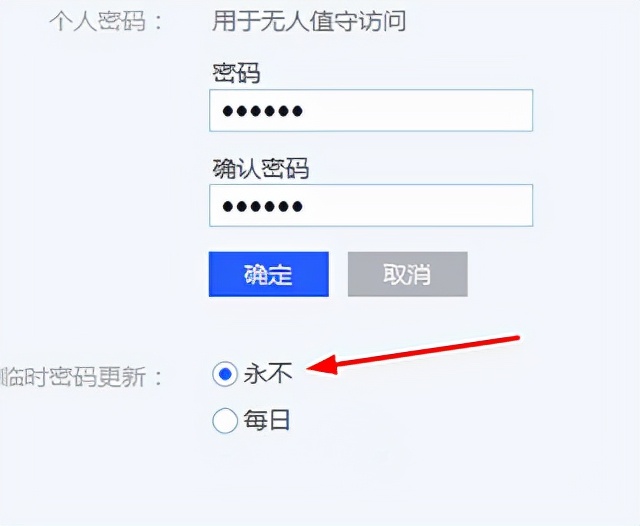Select the 永不 radio button
Viewport: 640px width, 526px height.
[x=224, y=374]
